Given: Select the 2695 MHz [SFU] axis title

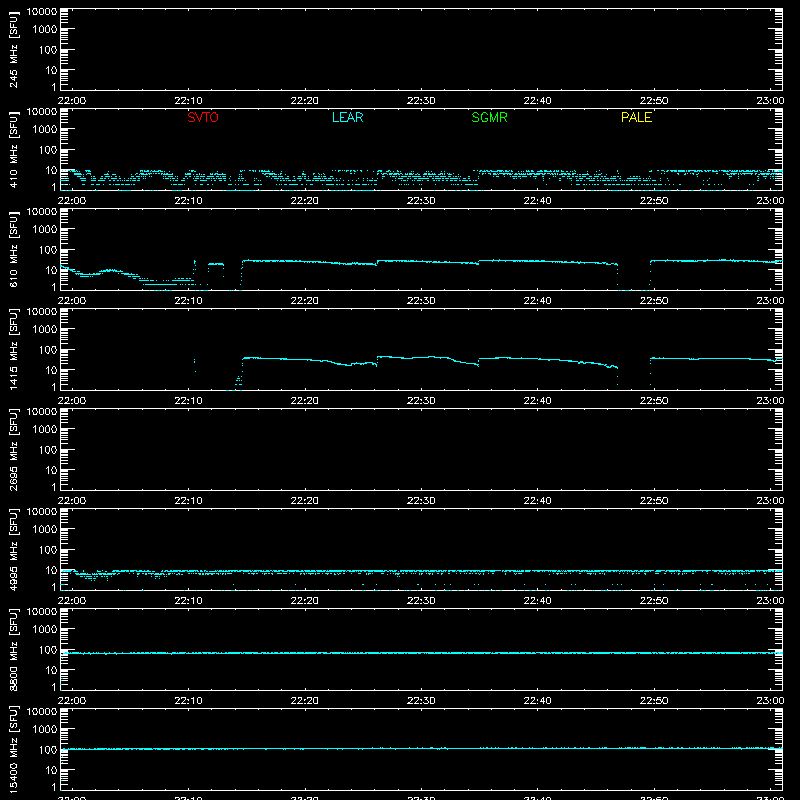Looking at the screenshot, I should (13, 449).
